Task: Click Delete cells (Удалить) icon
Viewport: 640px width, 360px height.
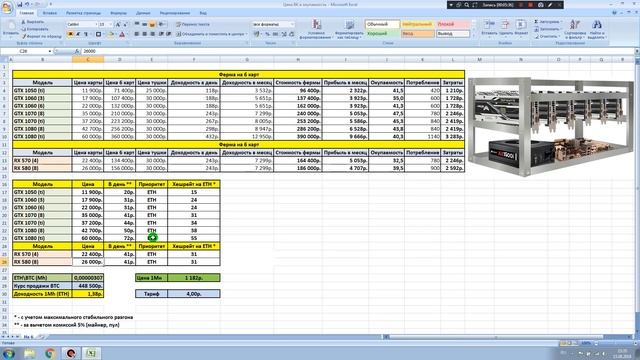Action: click(505, 29)
